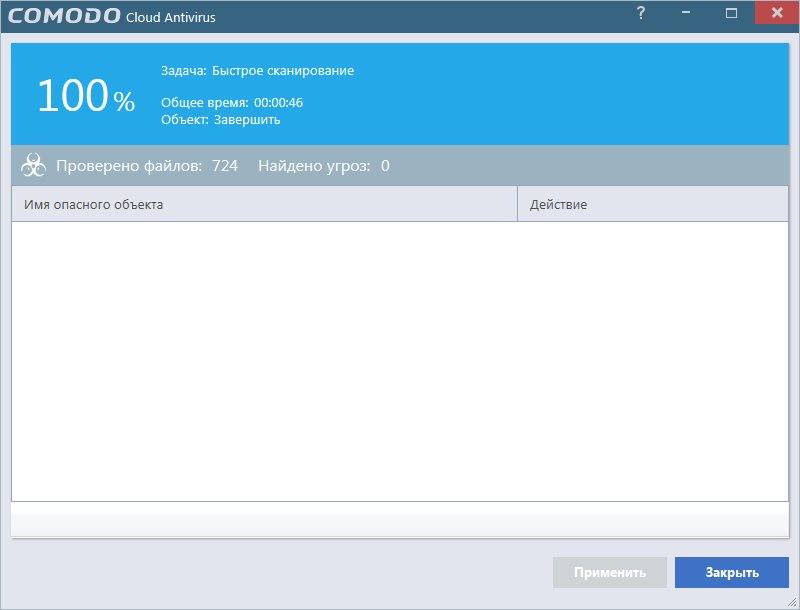The image size is (800, 610).
Task: Click the Общее время: 00:00:46 text
Action: [232, 103]
